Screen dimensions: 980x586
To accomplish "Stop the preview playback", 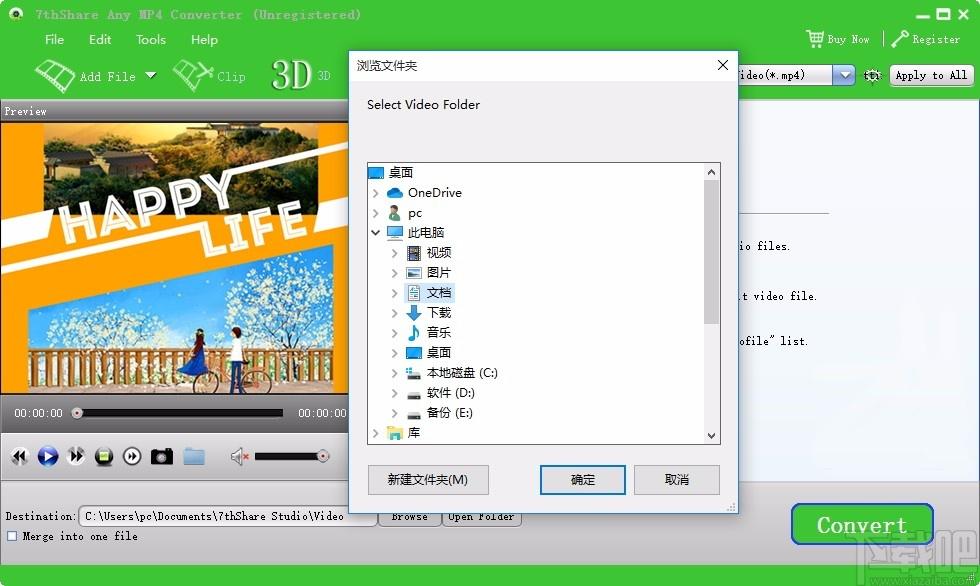I will 104,456.
